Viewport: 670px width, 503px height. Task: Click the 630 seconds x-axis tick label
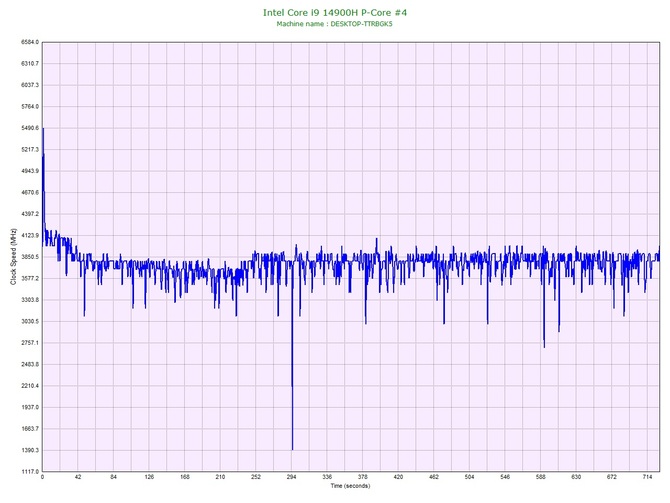576,477
